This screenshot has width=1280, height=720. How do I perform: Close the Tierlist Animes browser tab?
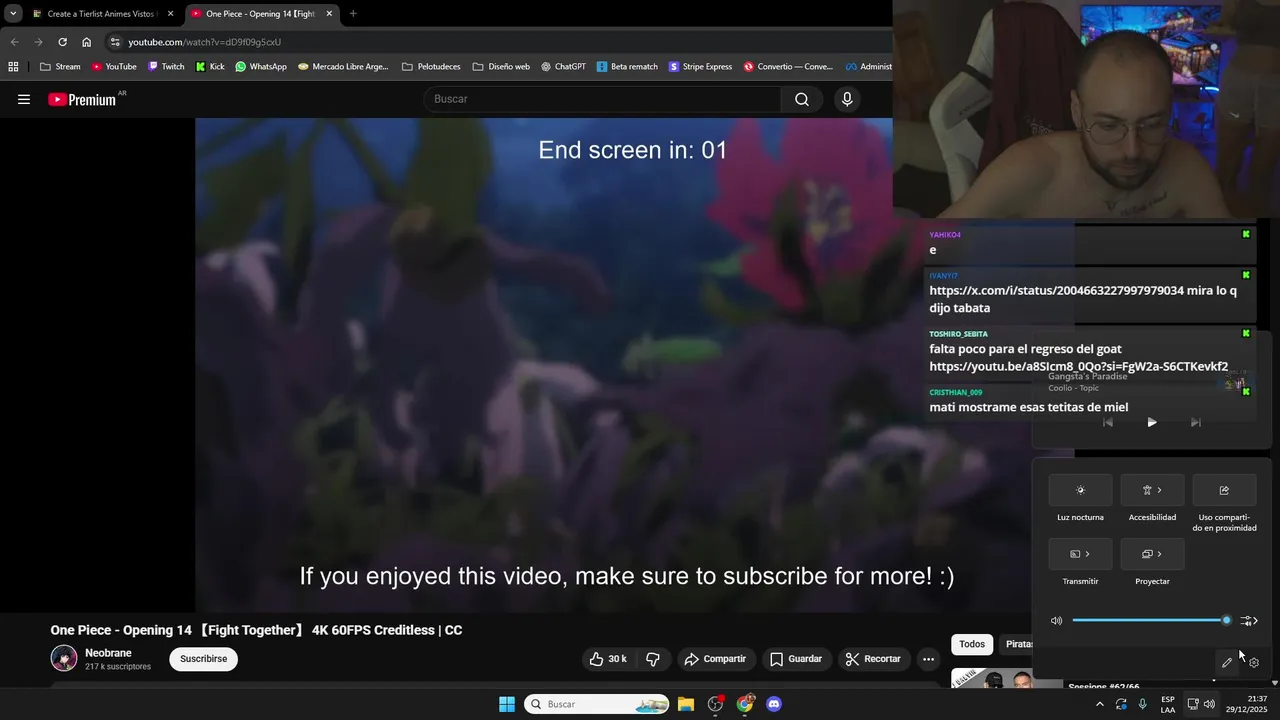(171, 14)
